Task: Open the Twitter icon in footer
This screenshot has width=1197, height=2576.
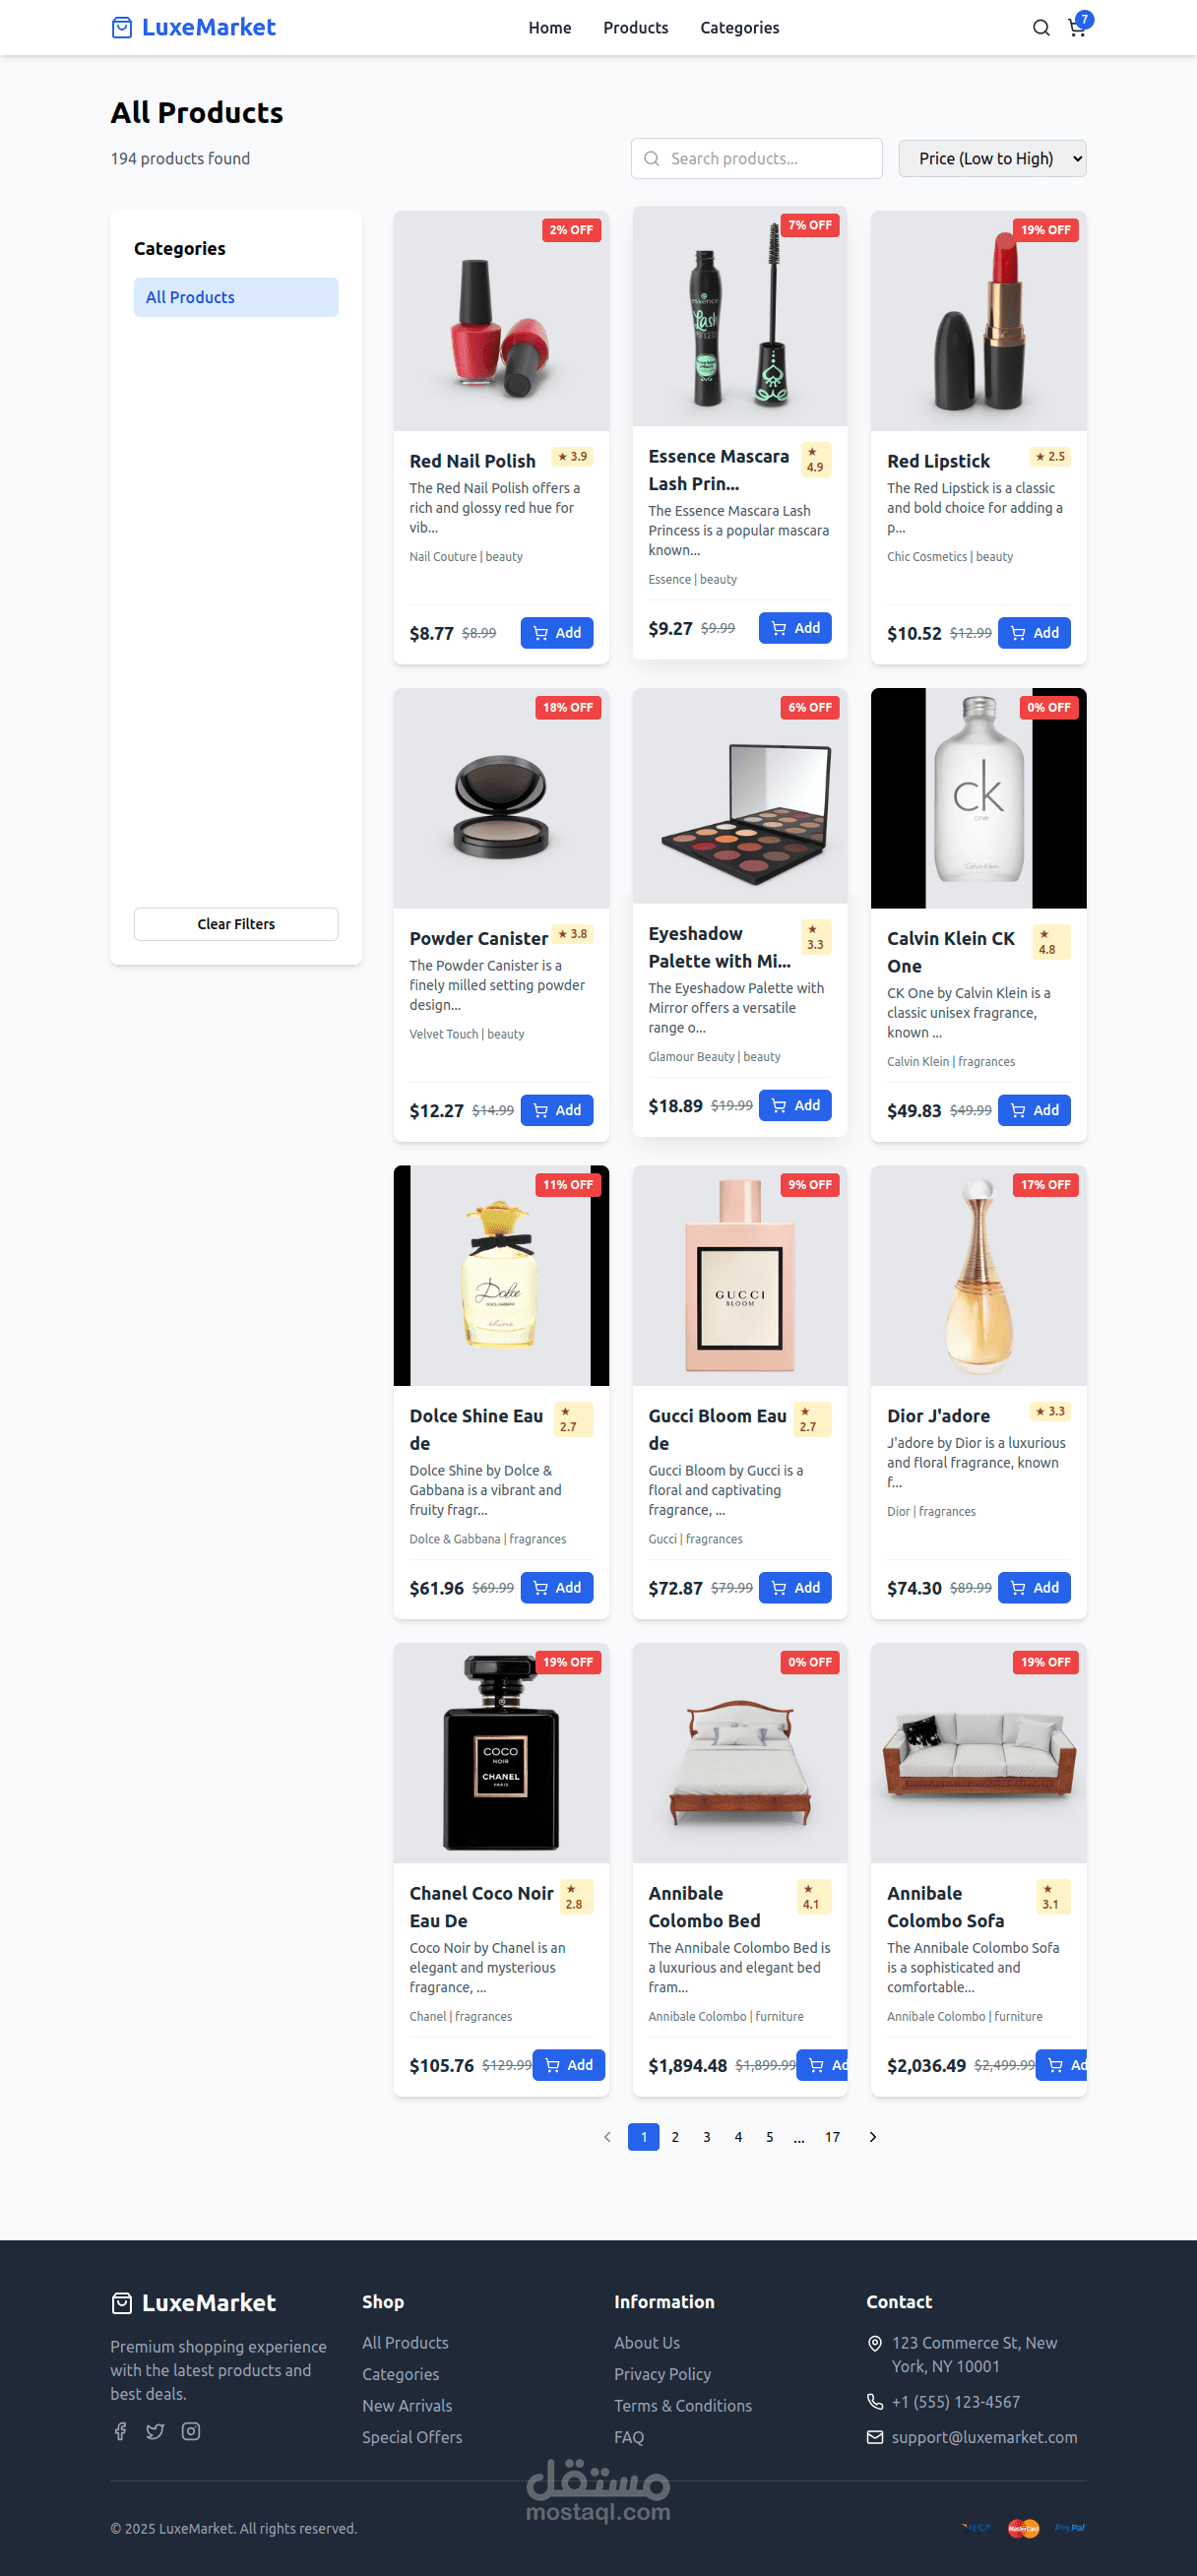Action: pos(155,2431)
